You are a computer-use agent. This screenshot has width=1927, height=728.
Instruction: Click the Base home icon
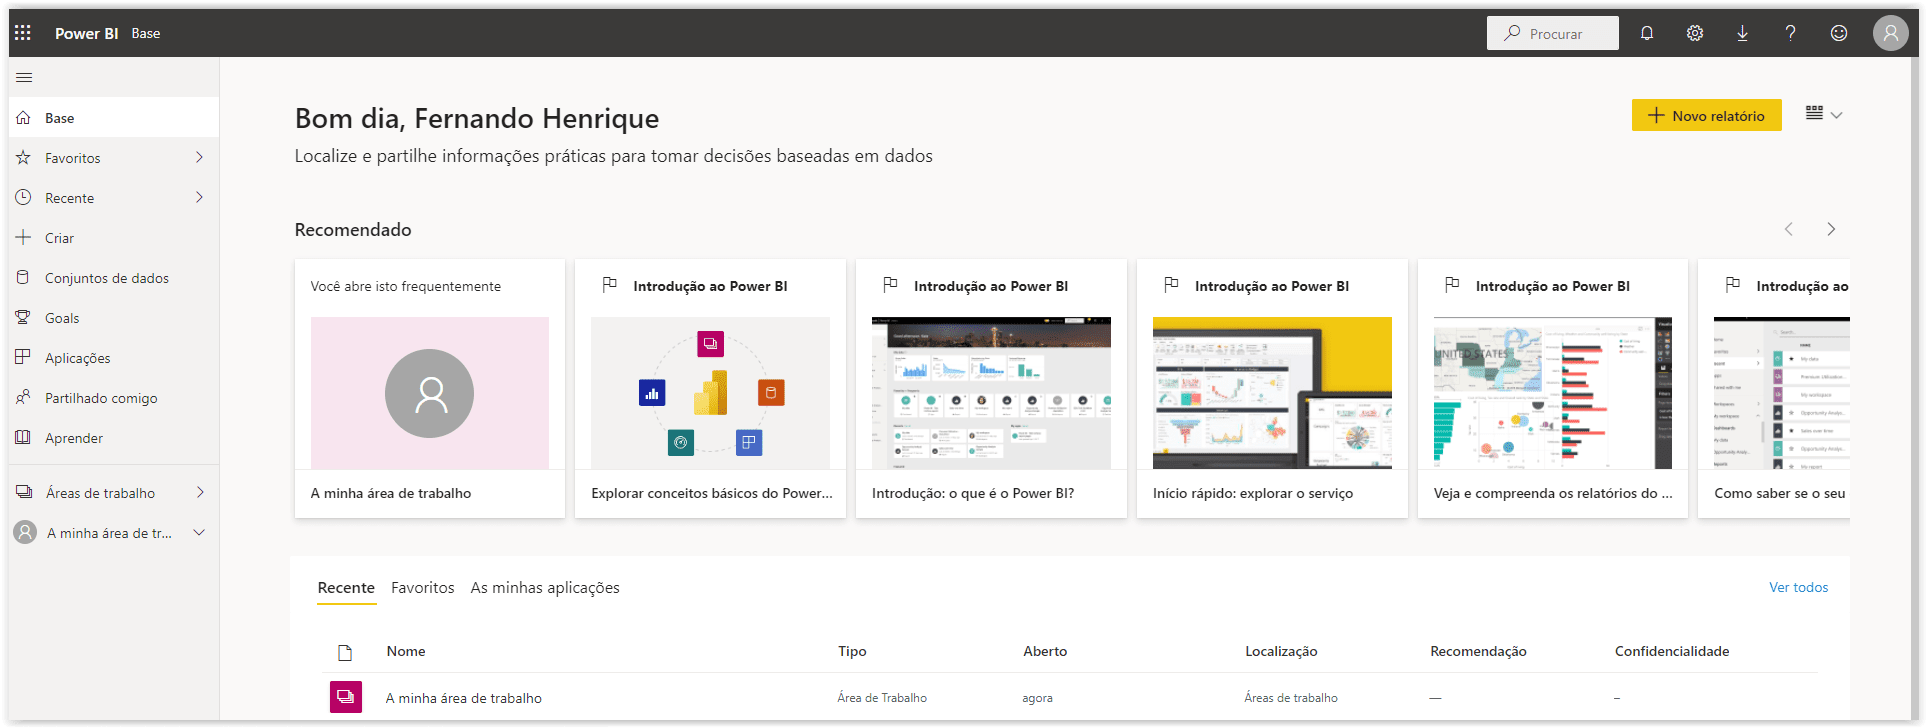pyautogui.click(x=24, y=118)
